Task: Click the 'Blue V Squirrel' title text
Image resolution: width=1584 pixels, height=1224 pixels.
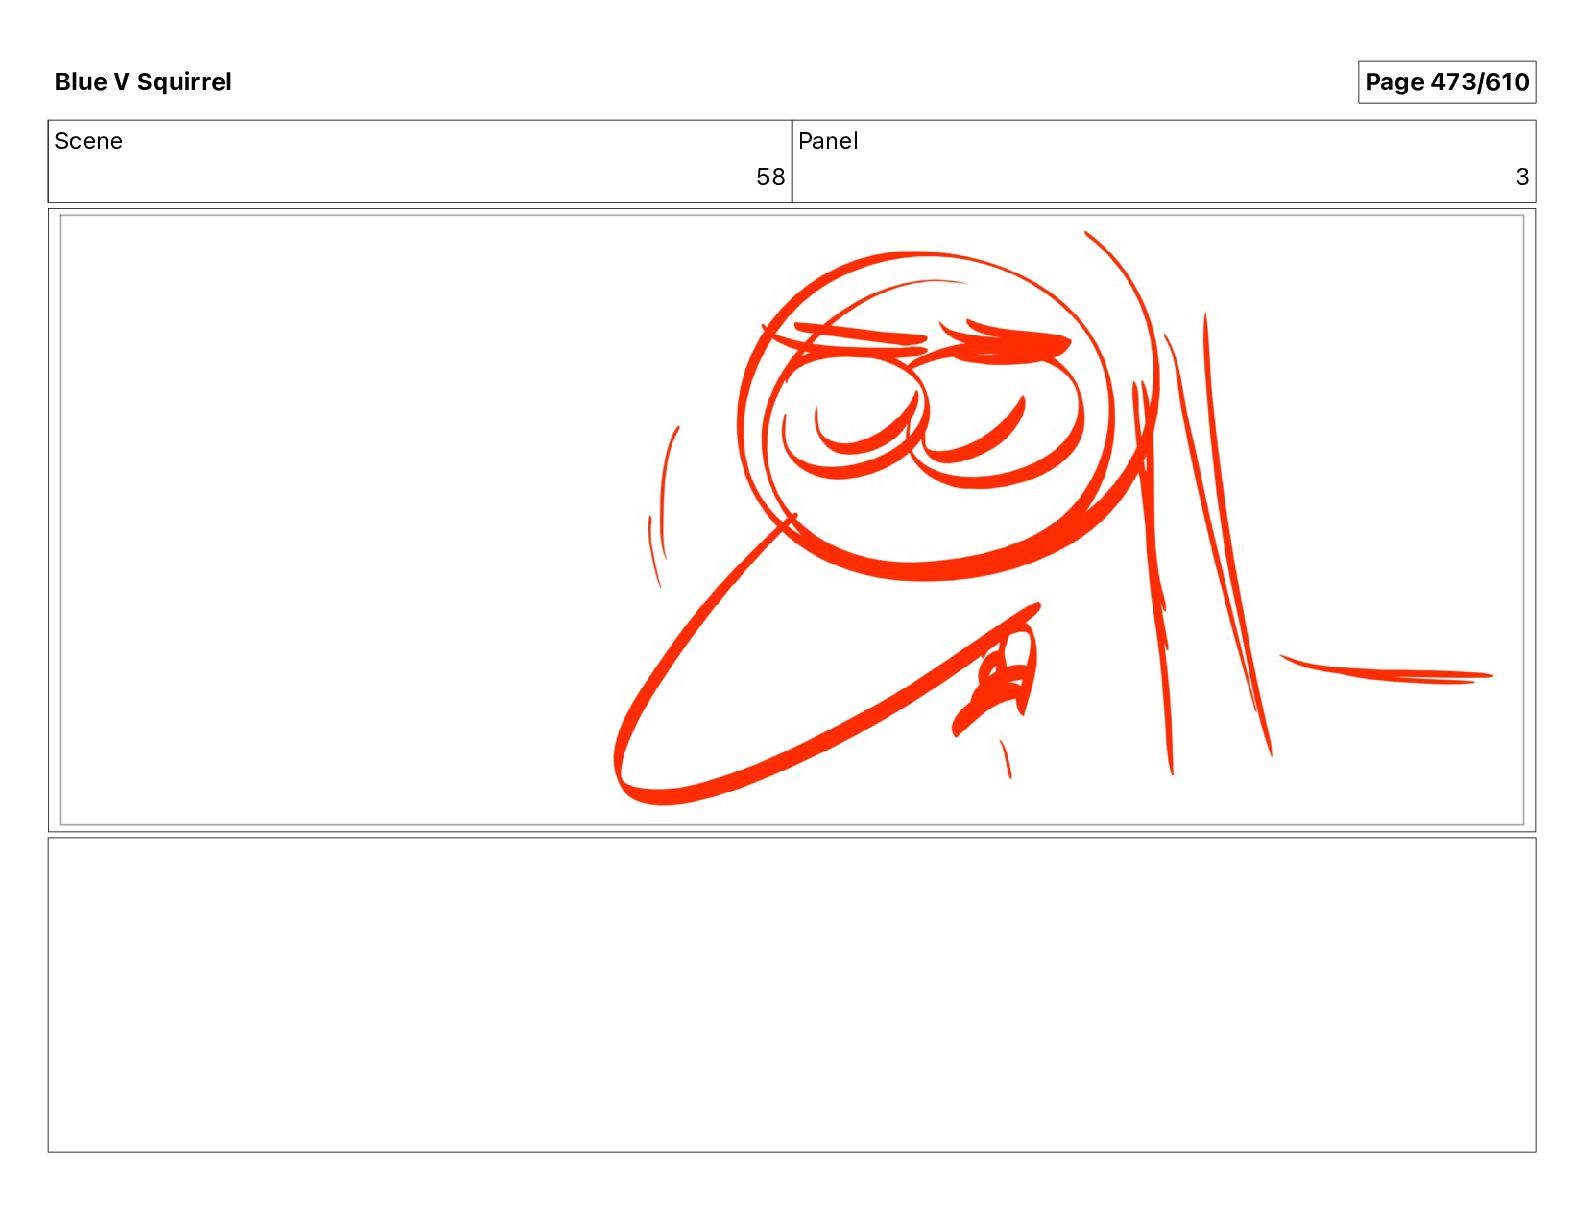Action: 143,82
